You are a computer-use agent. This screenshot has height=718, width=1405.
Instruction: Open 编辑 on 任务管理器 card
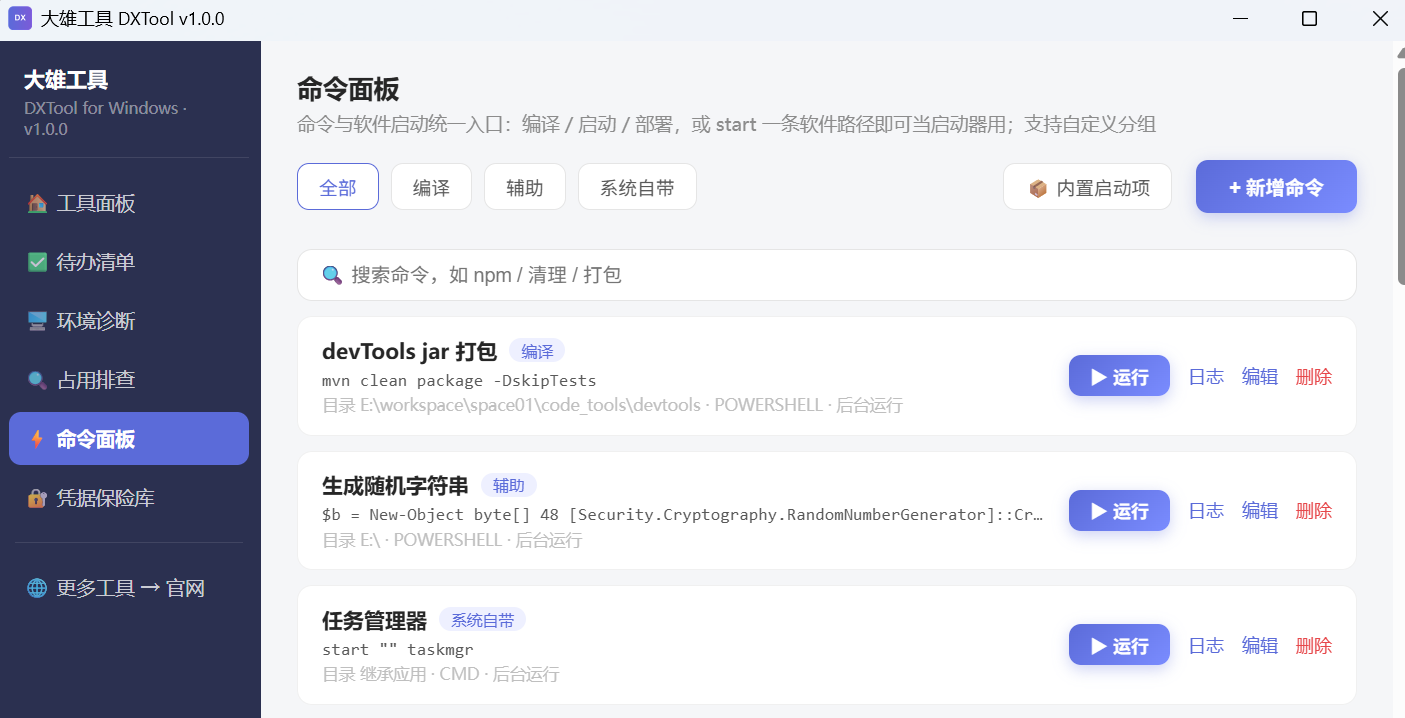[x=1260, y=646]
